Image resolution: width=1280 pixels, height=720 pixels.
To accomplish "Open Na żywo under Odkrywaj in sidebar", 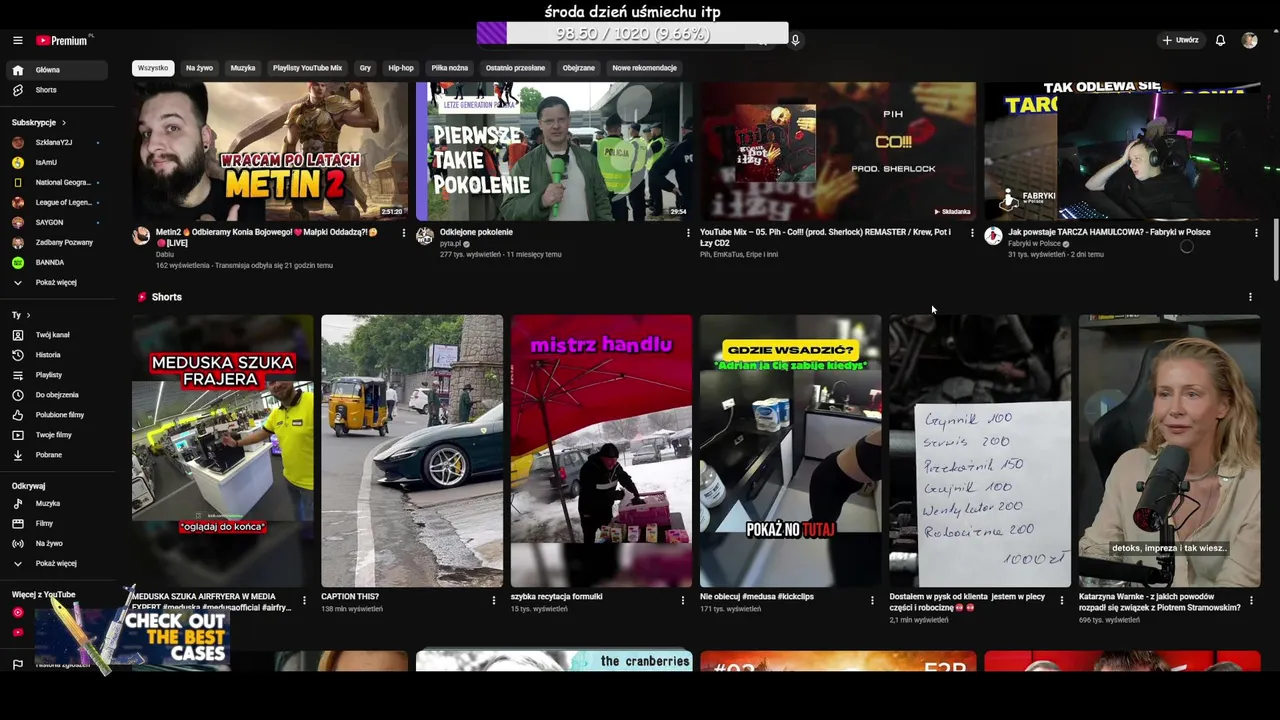I will pos(57,543).
